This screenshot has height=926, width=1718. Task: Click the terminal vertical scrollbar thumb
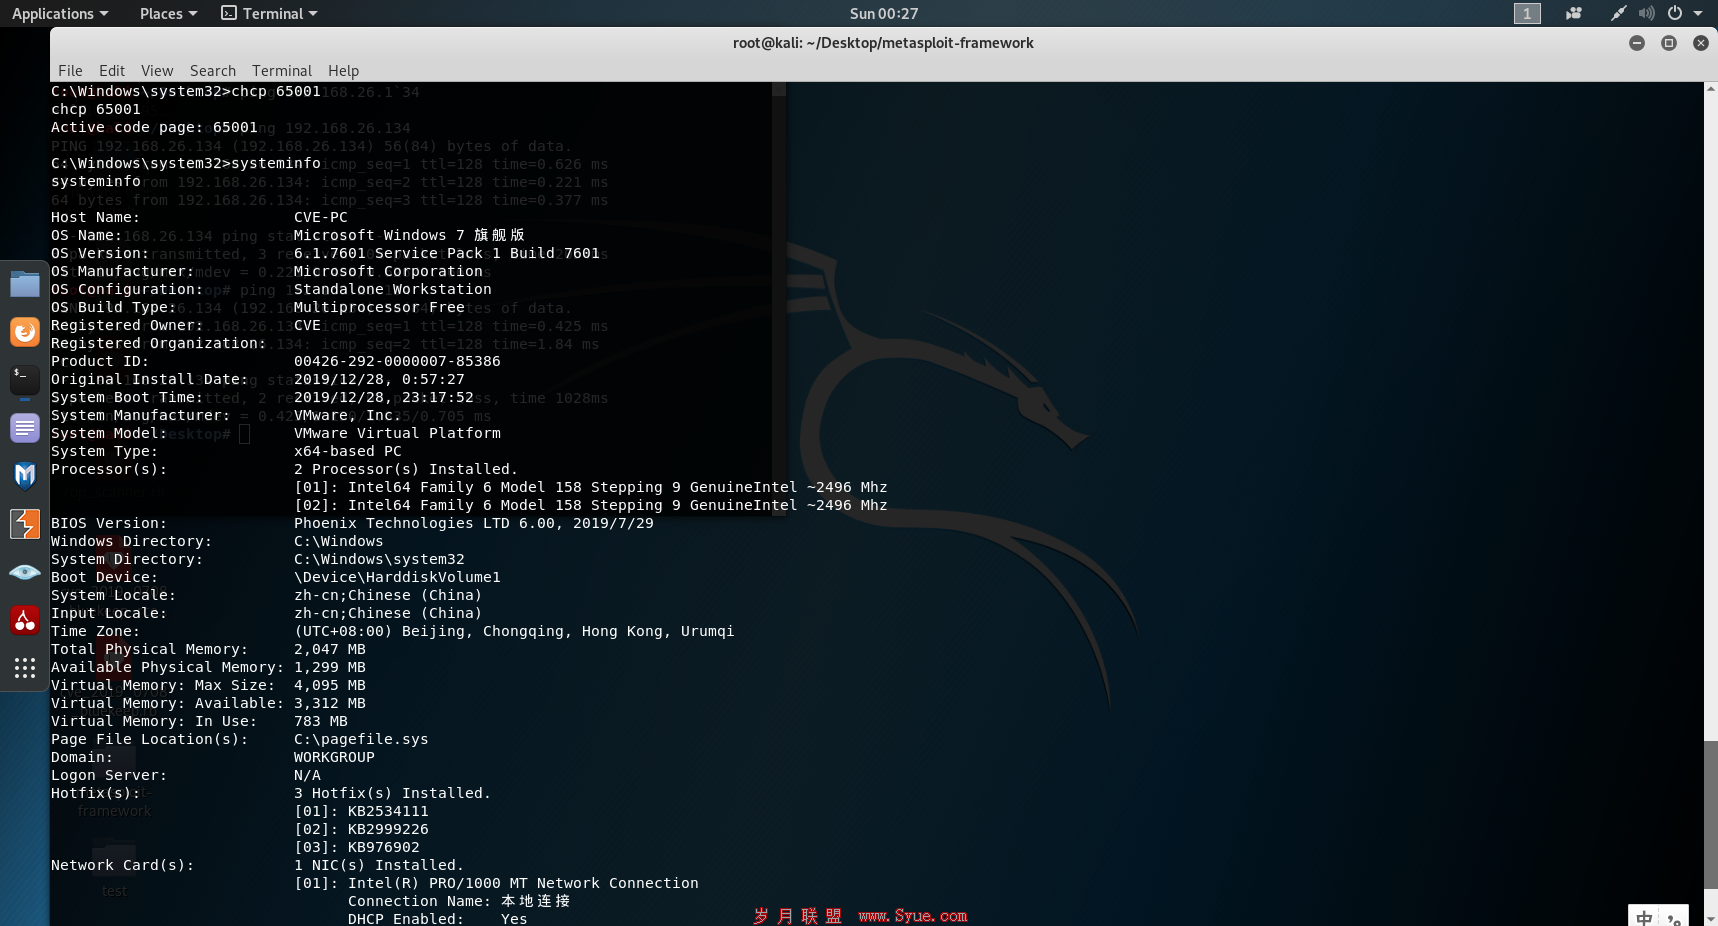1711,814
